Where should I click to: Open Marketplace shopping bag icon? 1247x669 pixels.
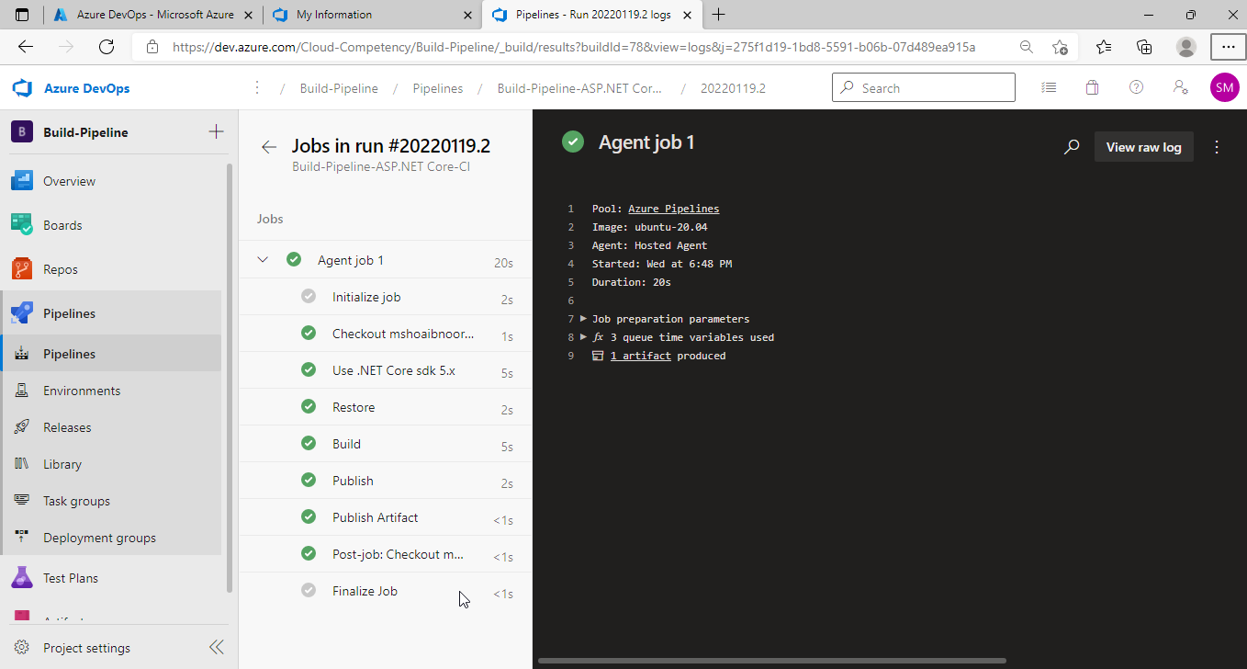(1092, 88)
